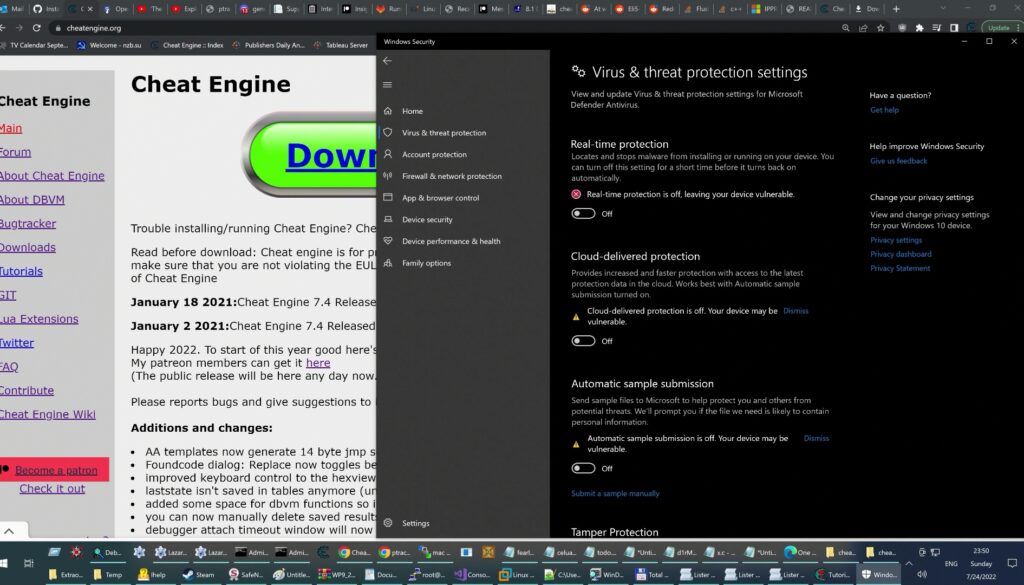Image resolution: width=1024 pixels, height=585 pixels.
Task: Expand the collapse arrow at page bottom-left
Action: click(9, 531)
